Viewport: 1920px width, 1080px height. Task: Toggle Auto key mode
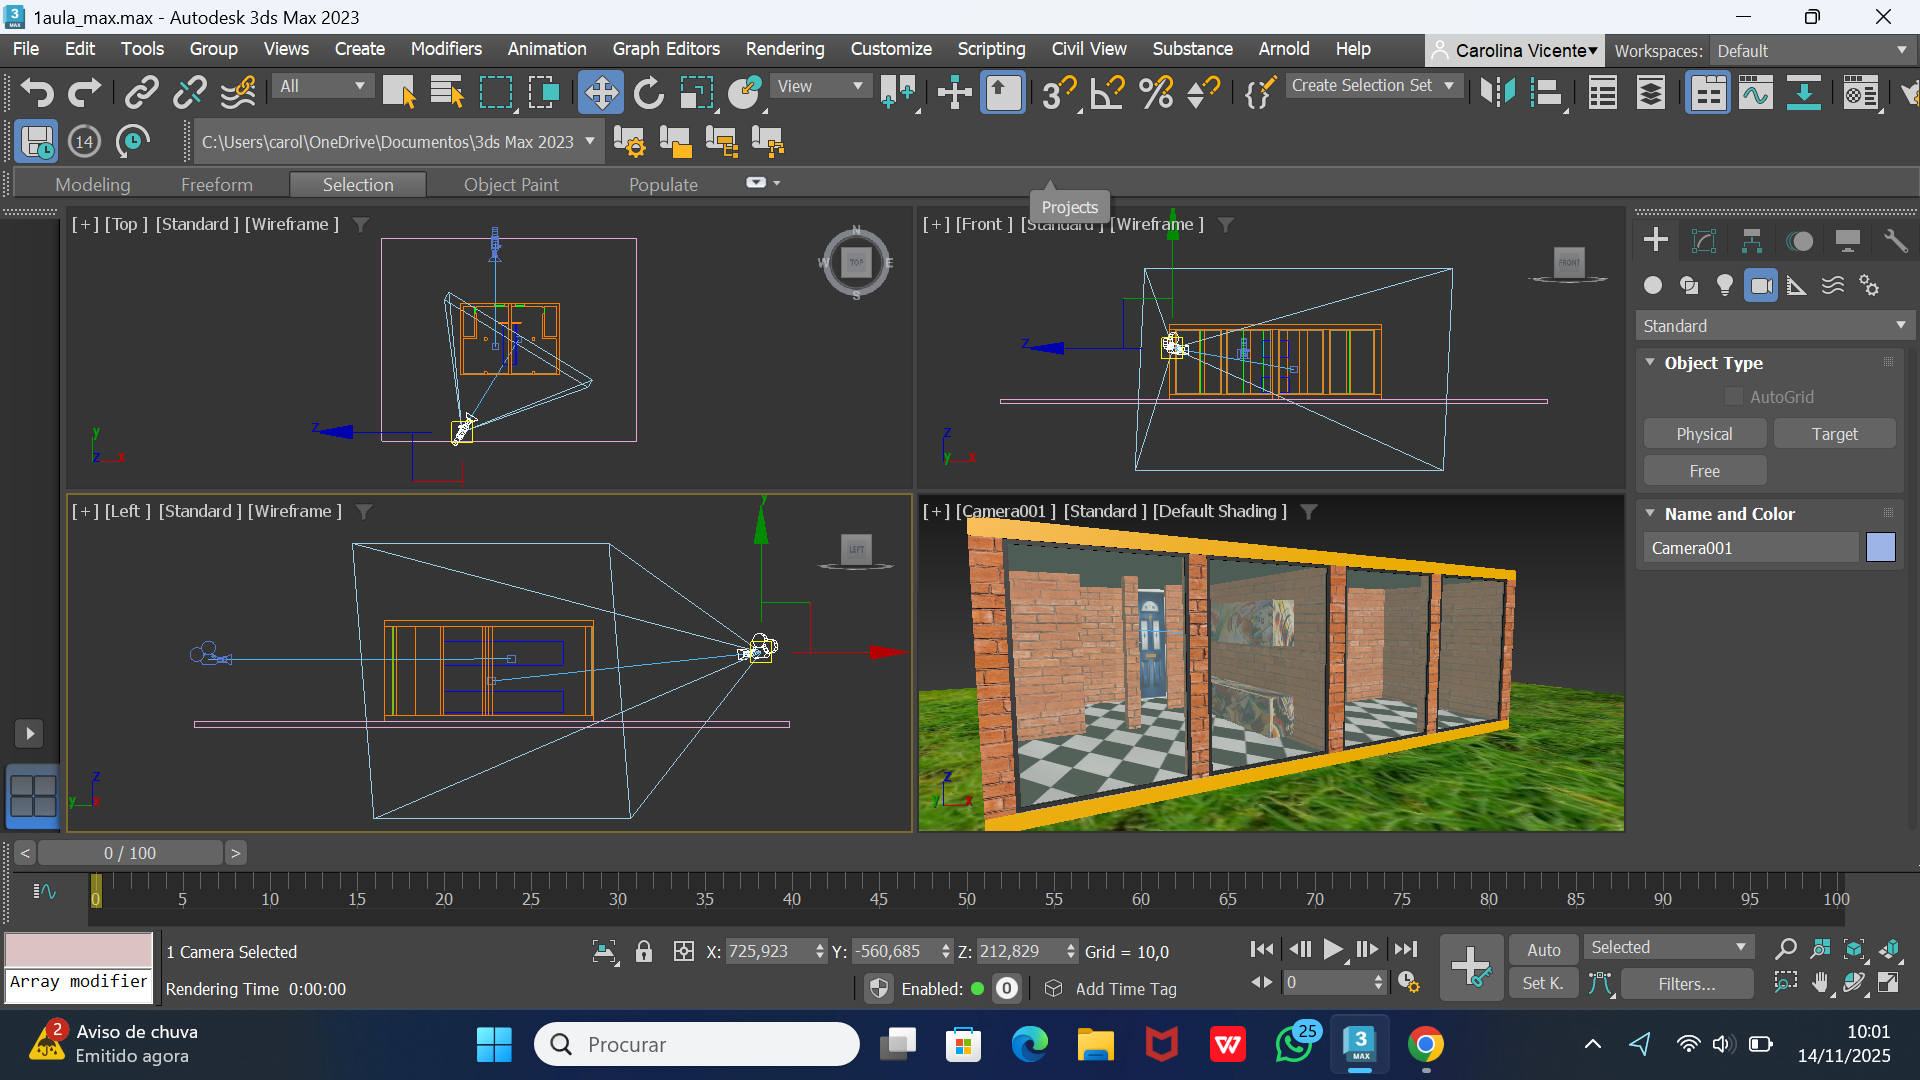(x=1543, y=950)
